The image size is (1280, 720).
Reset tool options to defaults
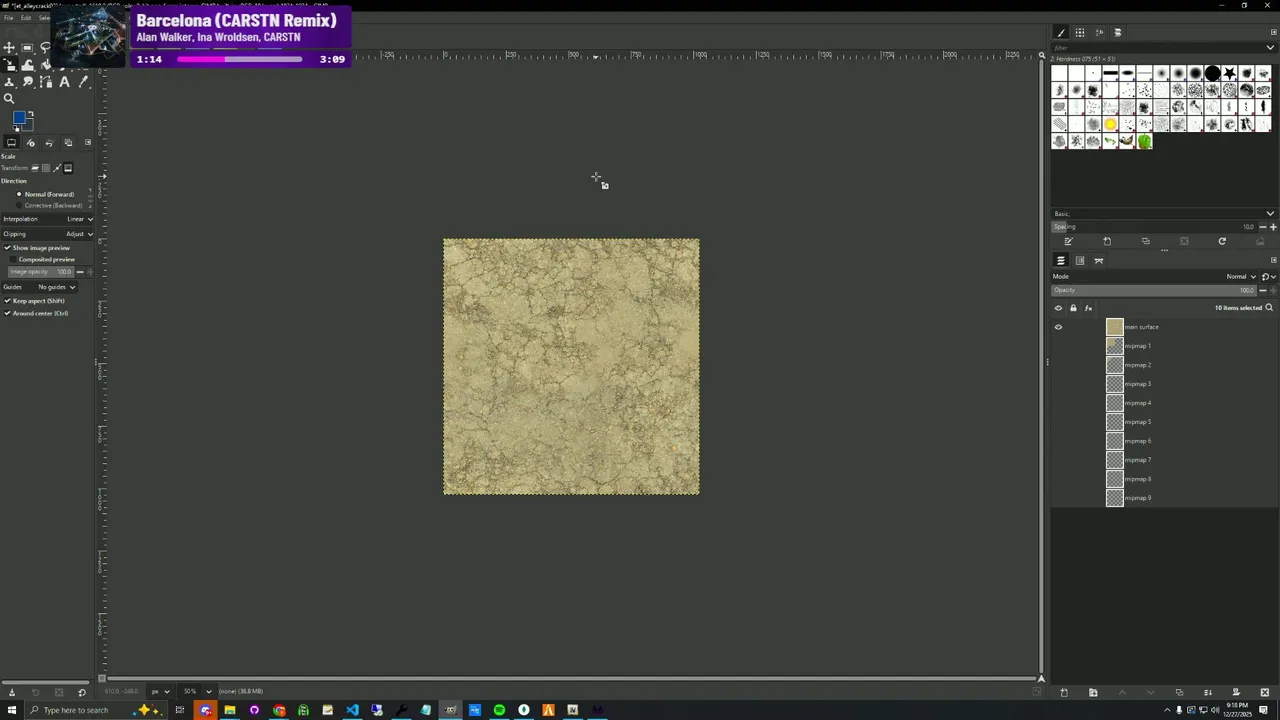pyautogui.click(x=82, y=692)
